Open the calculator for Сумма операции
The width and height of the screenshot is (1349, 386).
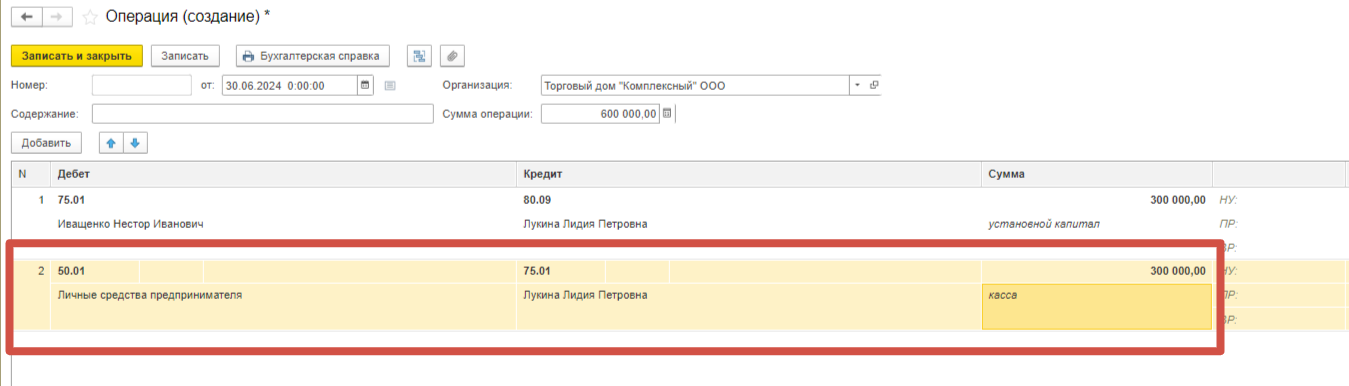coord(668,114)
